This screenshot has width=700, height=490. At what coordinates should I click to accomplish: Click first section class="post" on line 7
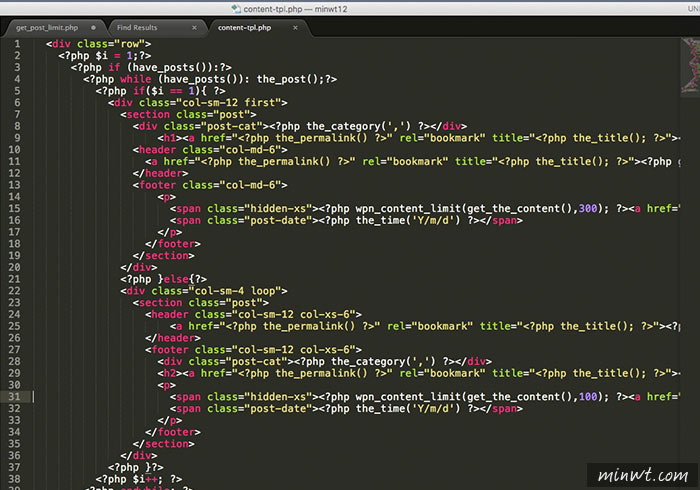pyautogui.click(x=188, y=114)
